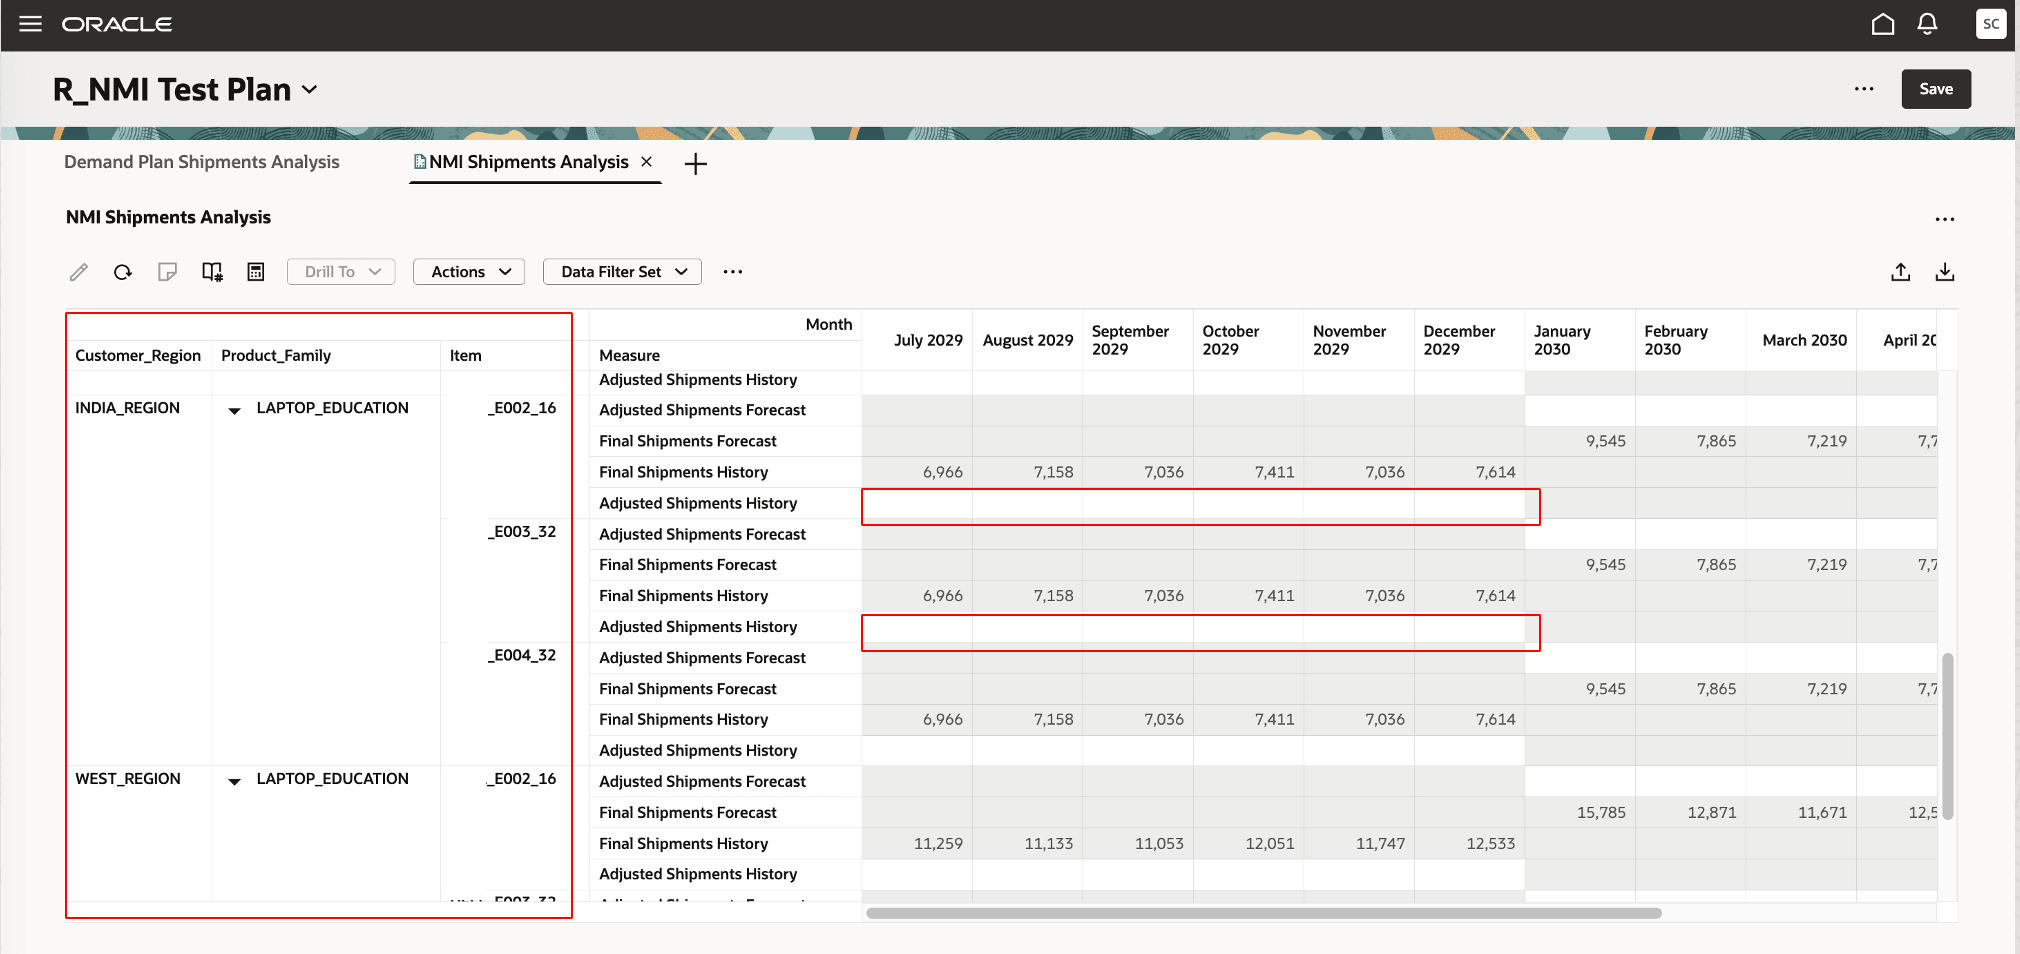Image resolution: width=2020 pixels, height=954 pixels.
Task: Click the calculator icon
Action: pyautogui.click(x=256, y=272)
